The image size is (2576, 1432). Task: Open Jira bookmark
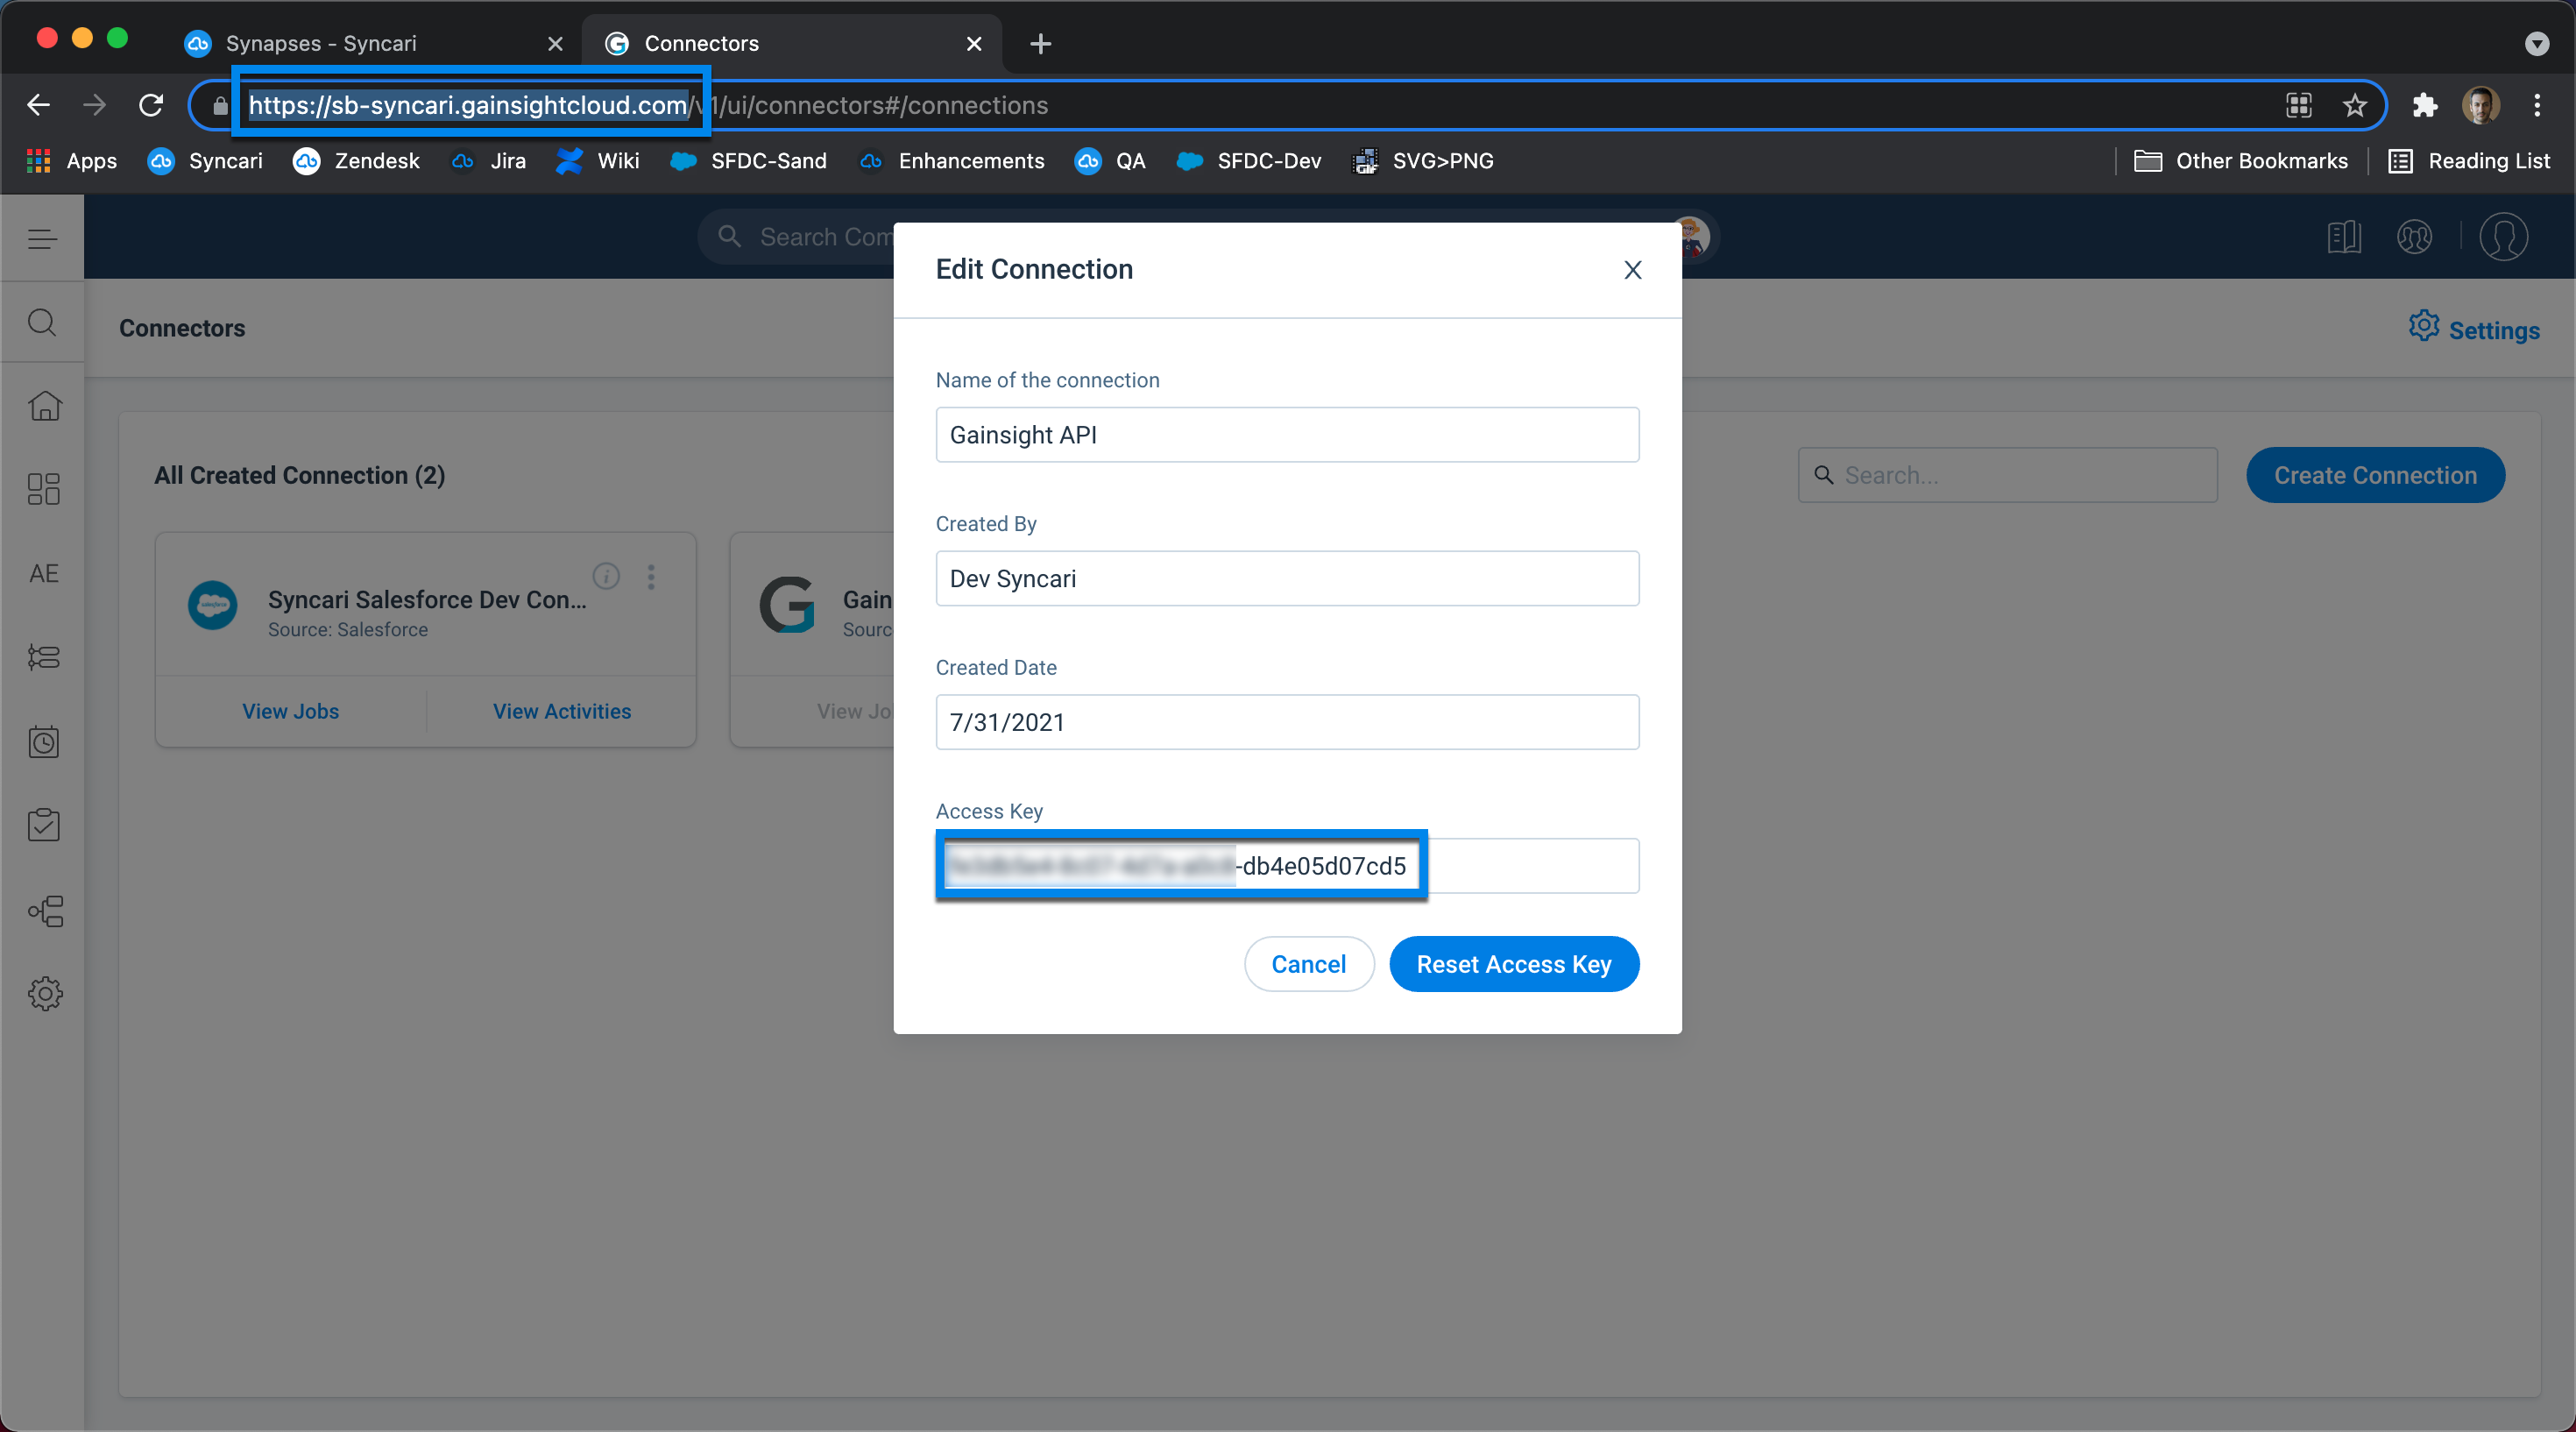[x=489, y=161]
